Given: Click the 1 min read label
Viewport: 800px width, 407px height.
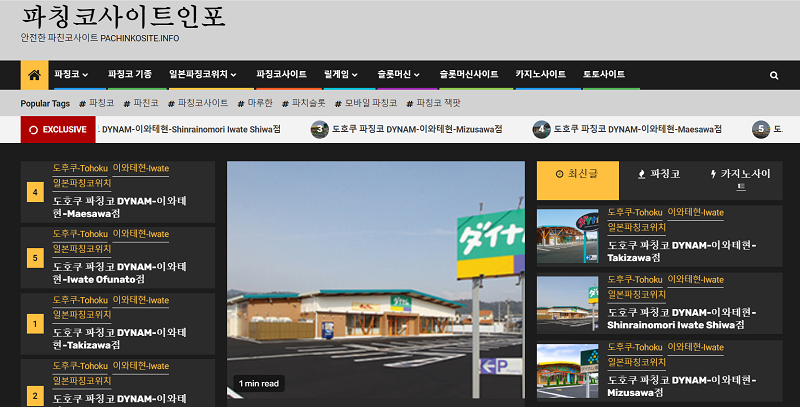Looking at the screenshot, I should click(259, 384).
